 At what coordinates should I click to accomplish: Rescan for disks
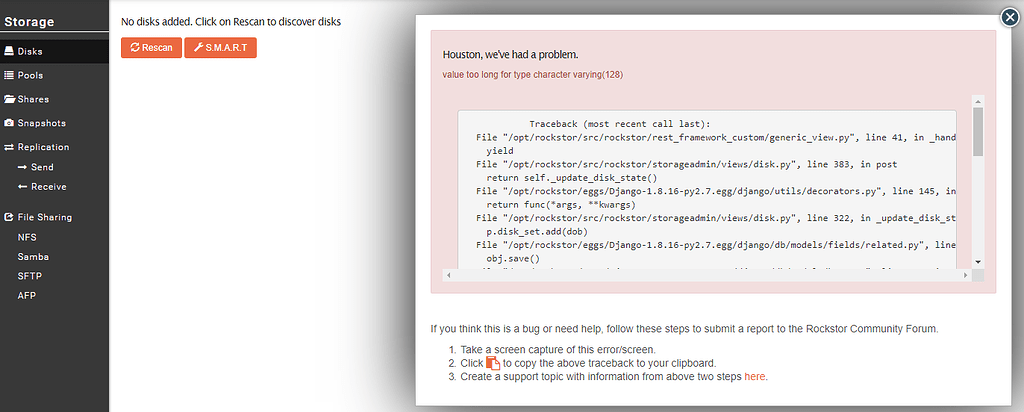pos(151,48)
